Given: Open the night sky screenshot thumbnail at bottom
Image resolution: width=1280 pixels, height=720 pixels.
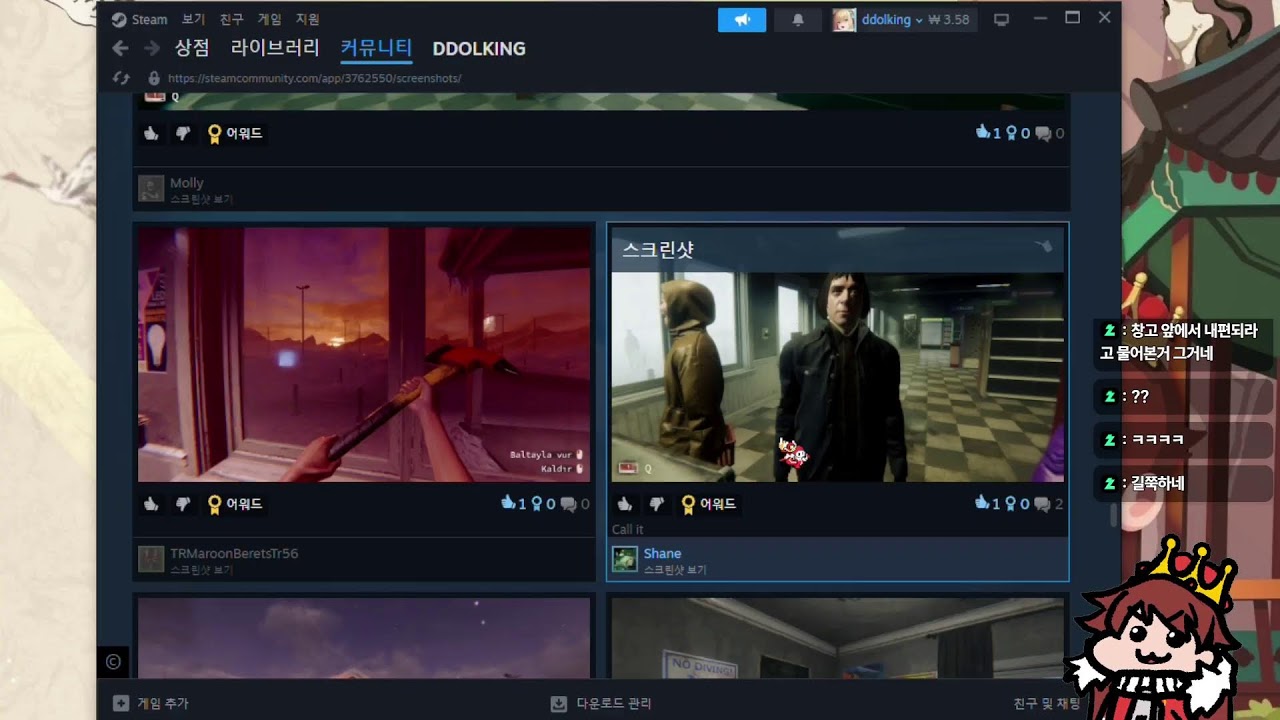Looking at the screenshot, I should click(364, 638).
